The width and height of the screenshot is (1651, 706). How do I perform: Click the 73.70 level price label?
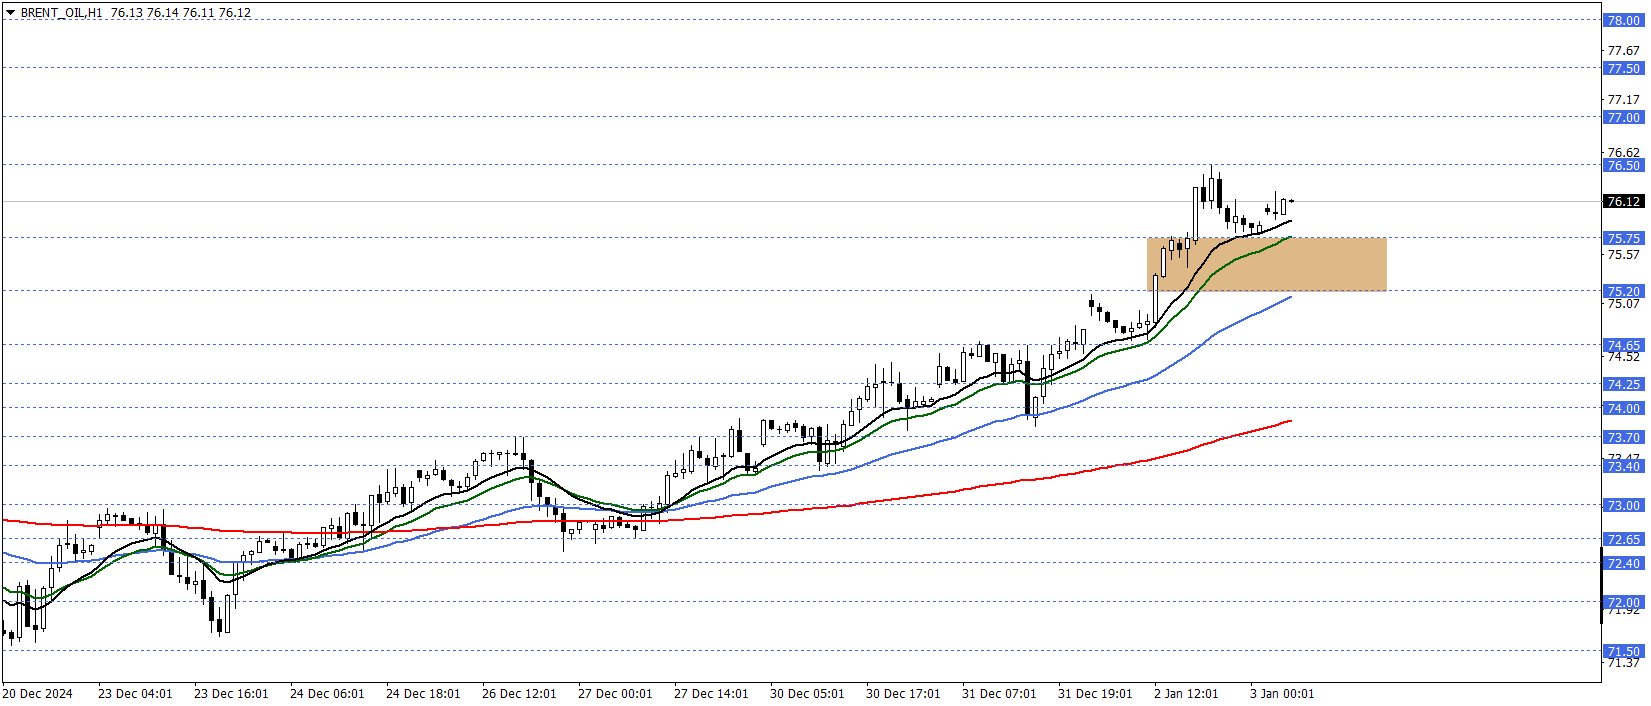coord(1623,437)
